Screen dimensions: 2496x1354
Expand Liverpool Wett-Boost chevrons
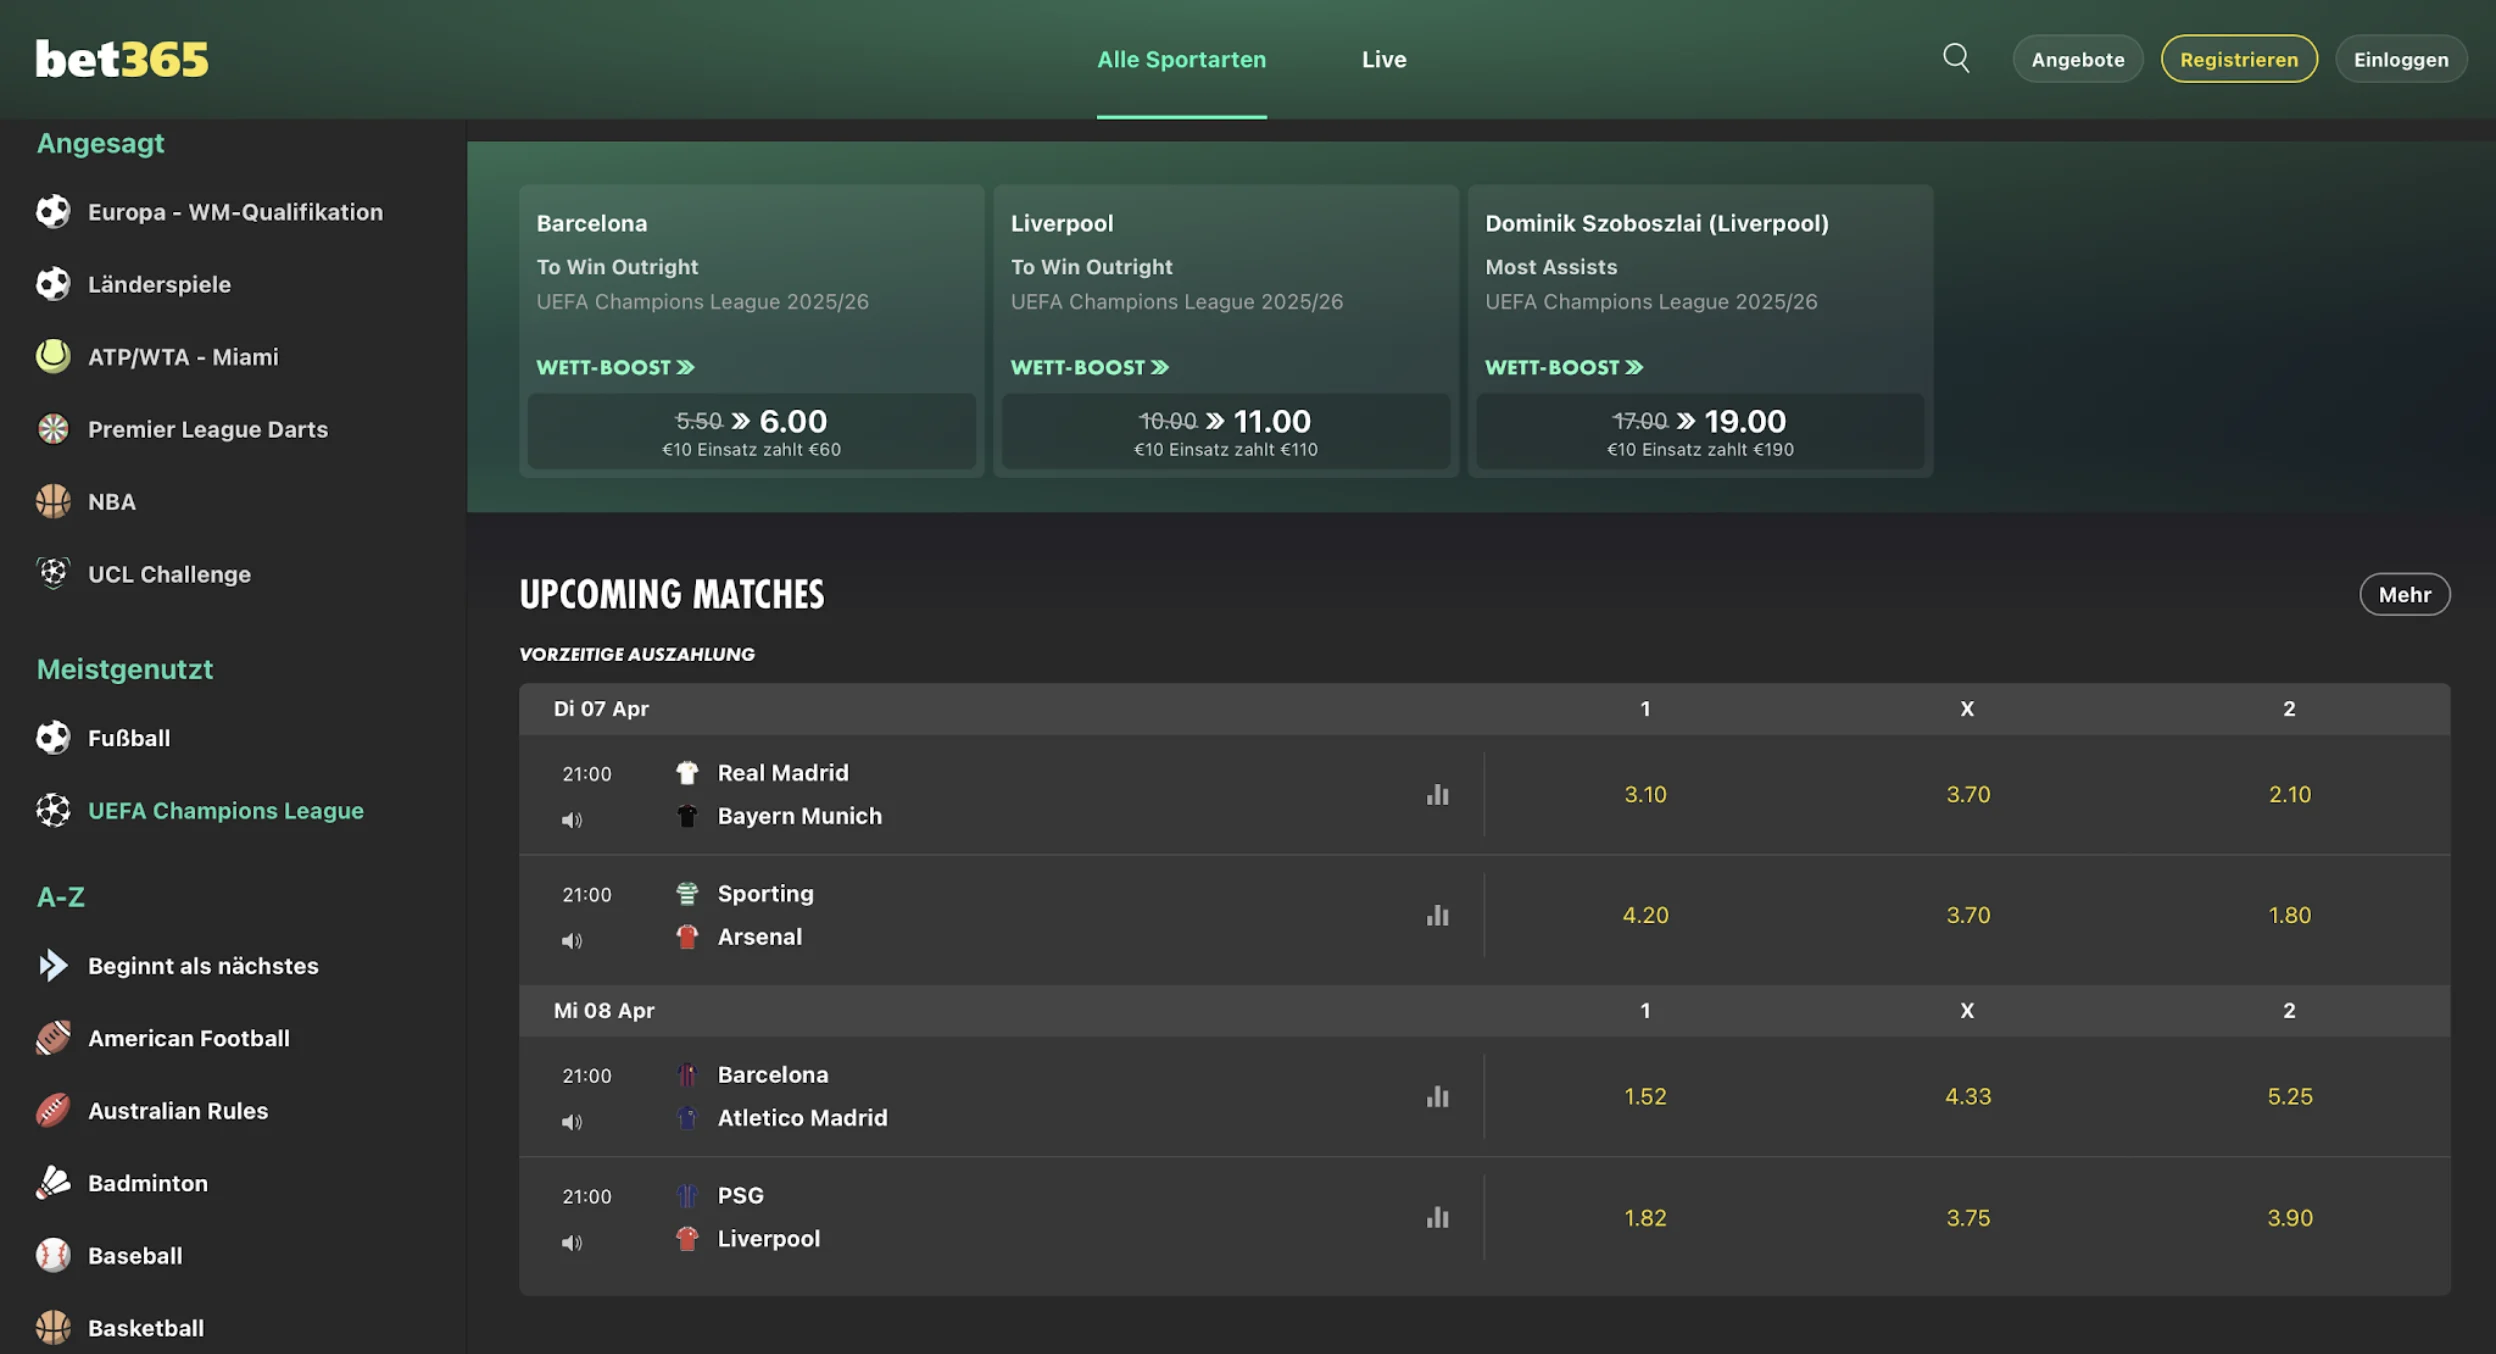coord(1160,367)
